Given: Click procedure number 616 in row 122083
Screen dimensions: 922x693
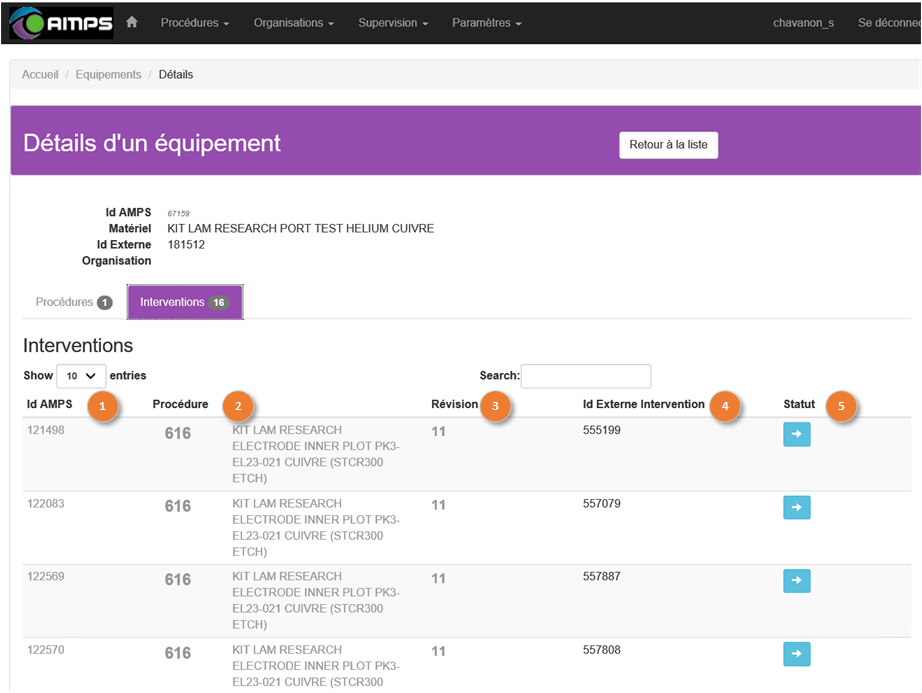Looking at the screenshot, I should point(178,506).
